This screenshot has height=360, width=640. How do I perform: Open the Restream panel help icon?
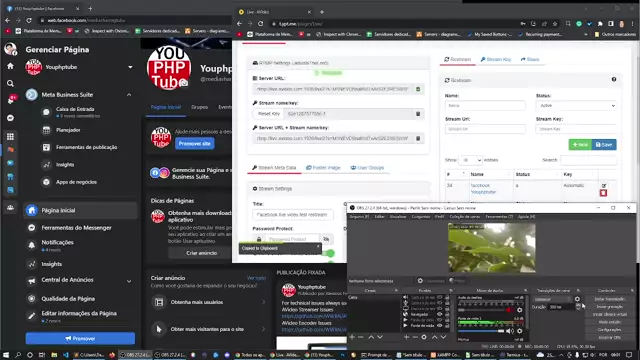pyautogui.click(x=614, y=80)
